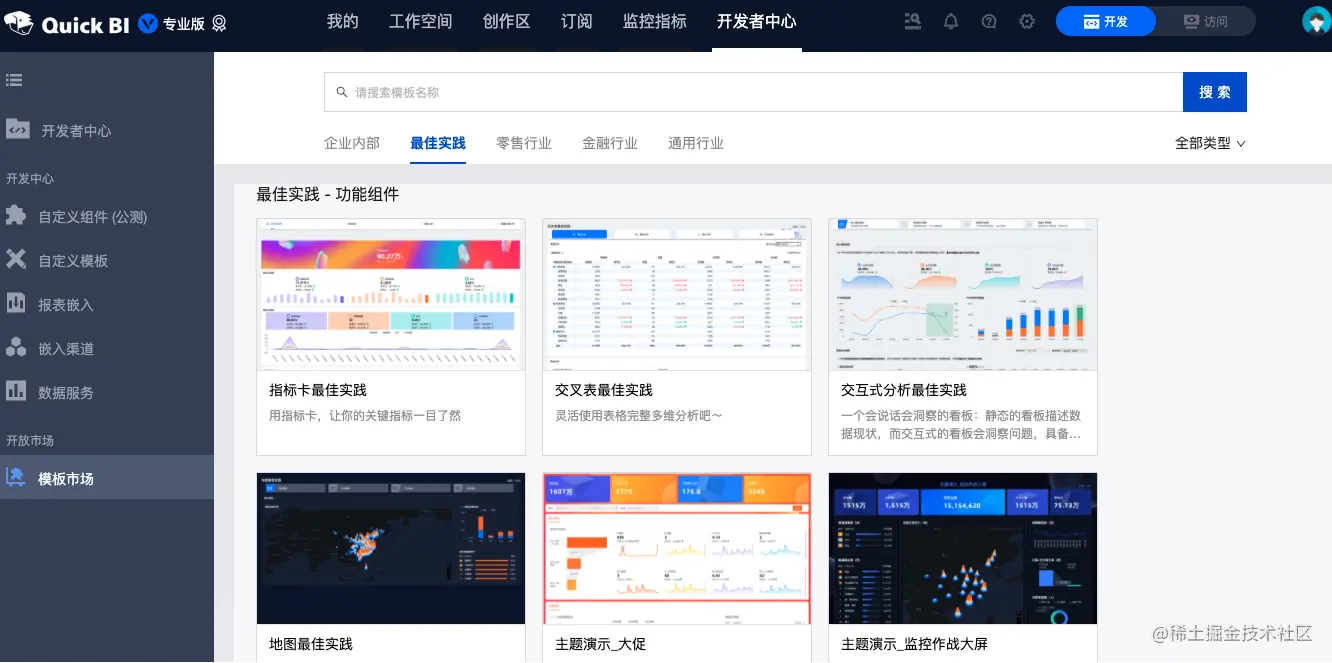Click description 灵活使用表格完整多维分析吧～
Viewport: 1332px width, 663px height.
click(x=639, y=415)
